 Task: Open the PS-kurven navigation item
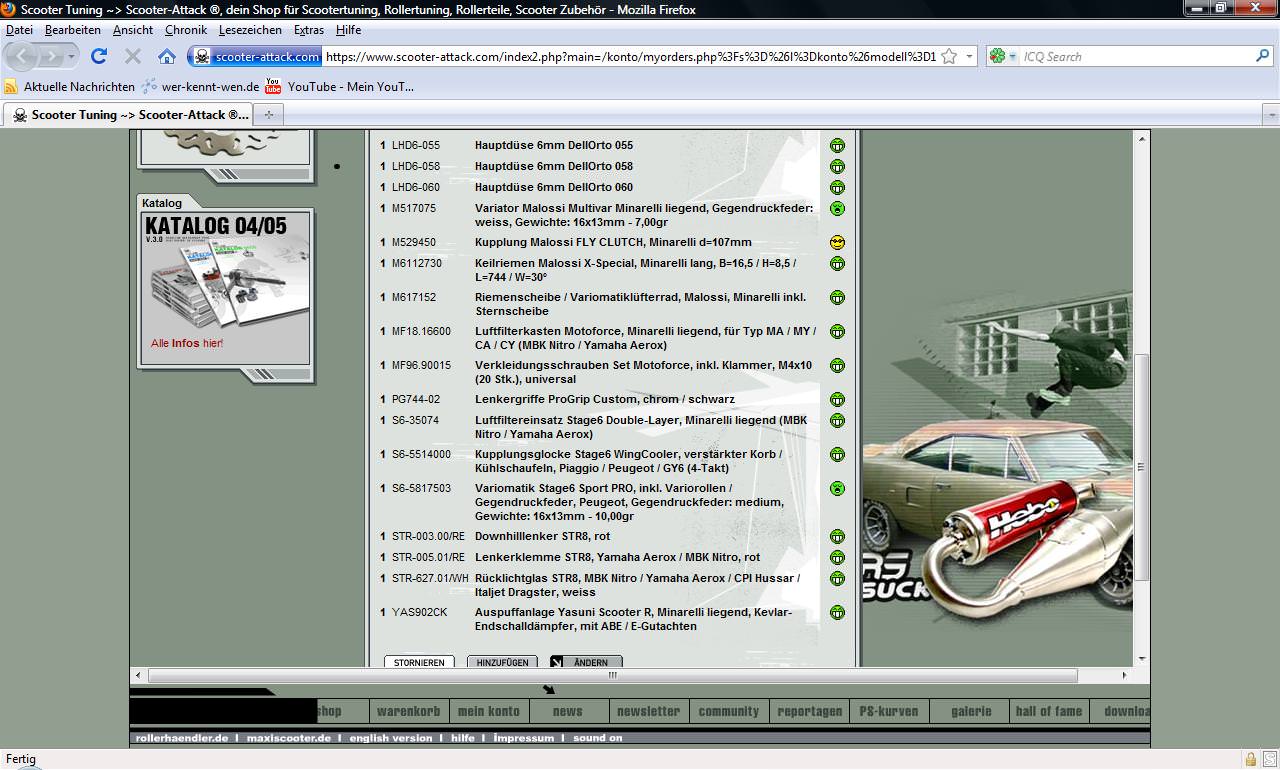click(889, 711)
